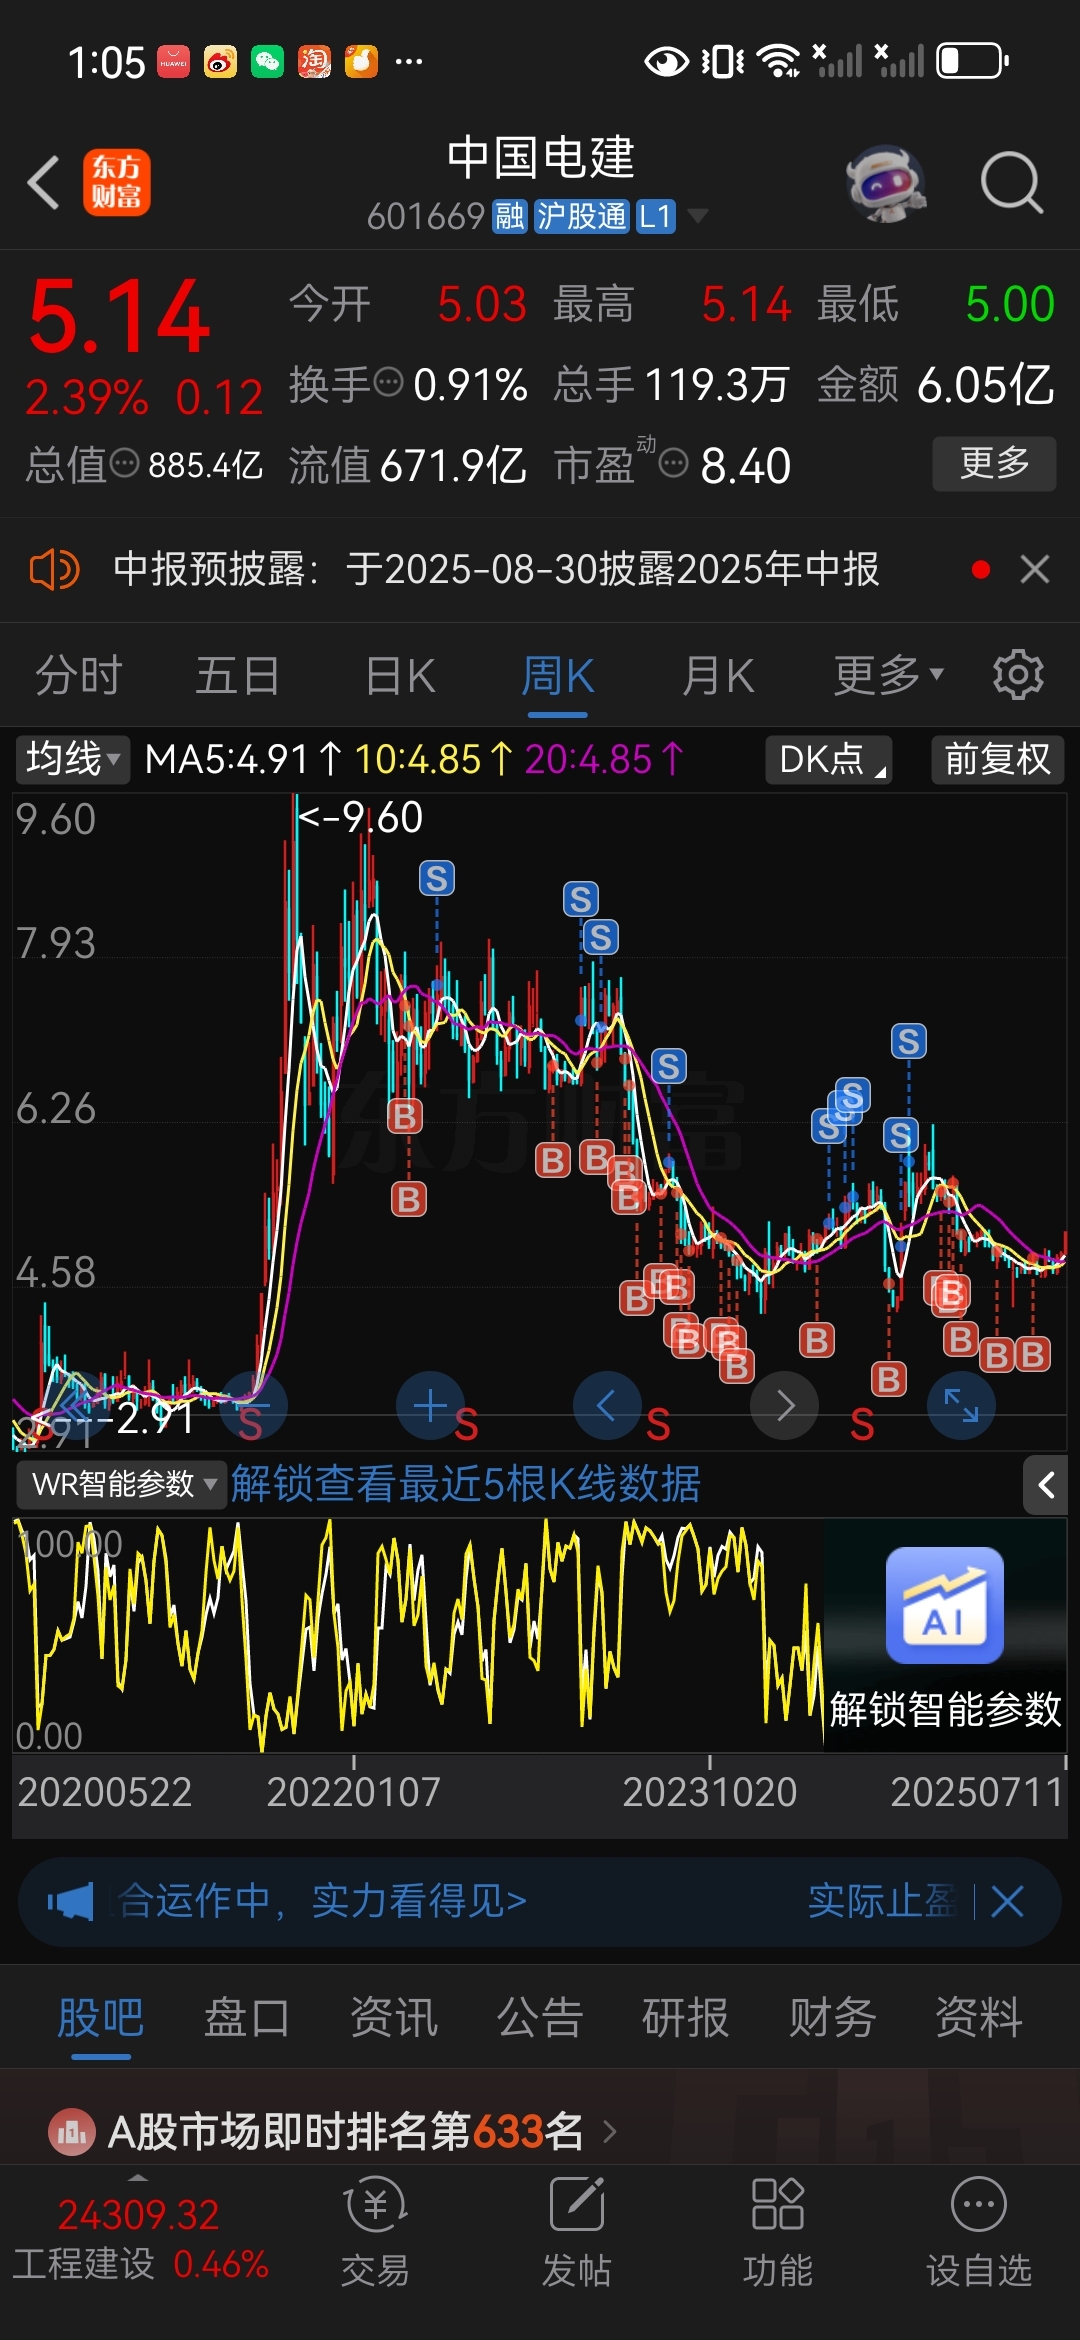Tap the main price 5.14
The image size is (1080, 2340).
click(x=120, y=316)
